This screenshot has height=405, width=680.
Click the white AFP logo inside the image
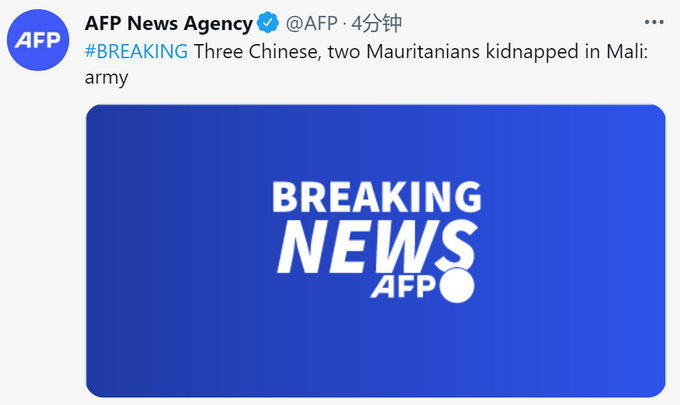click(403, 287)
